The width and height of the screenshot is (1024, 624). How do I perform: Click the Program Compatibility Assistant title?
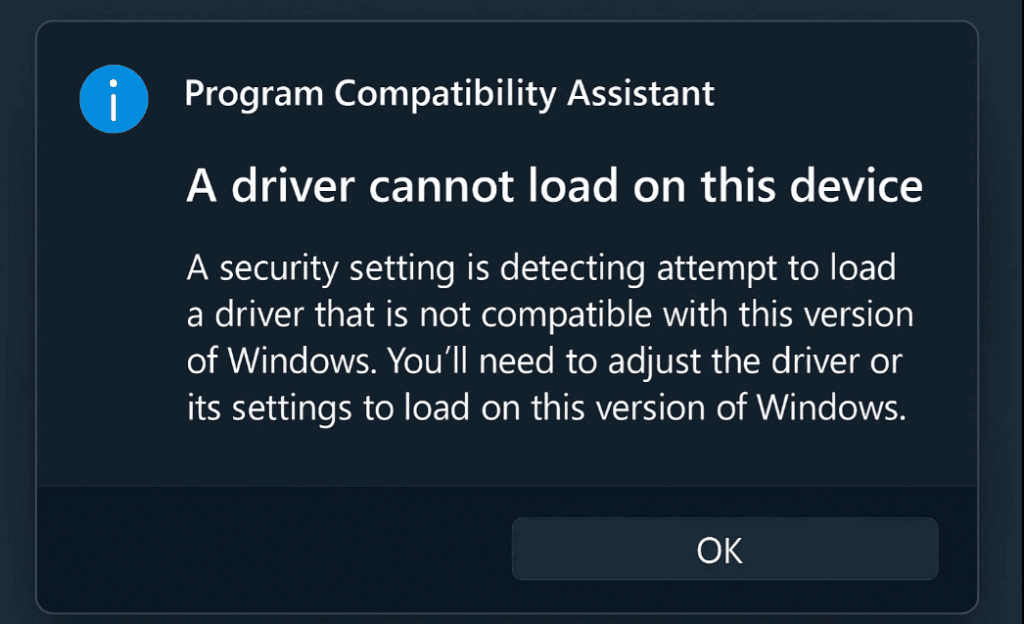click(449, 94)
